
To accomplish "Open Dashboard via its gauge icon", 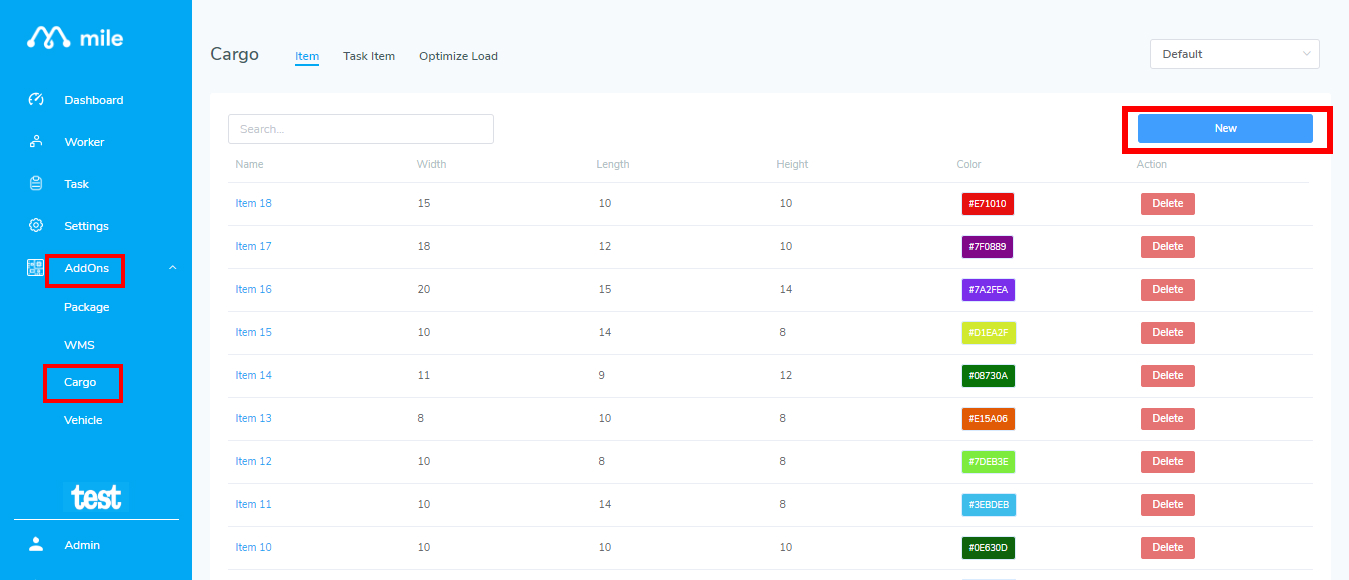I will pos(36,100).
